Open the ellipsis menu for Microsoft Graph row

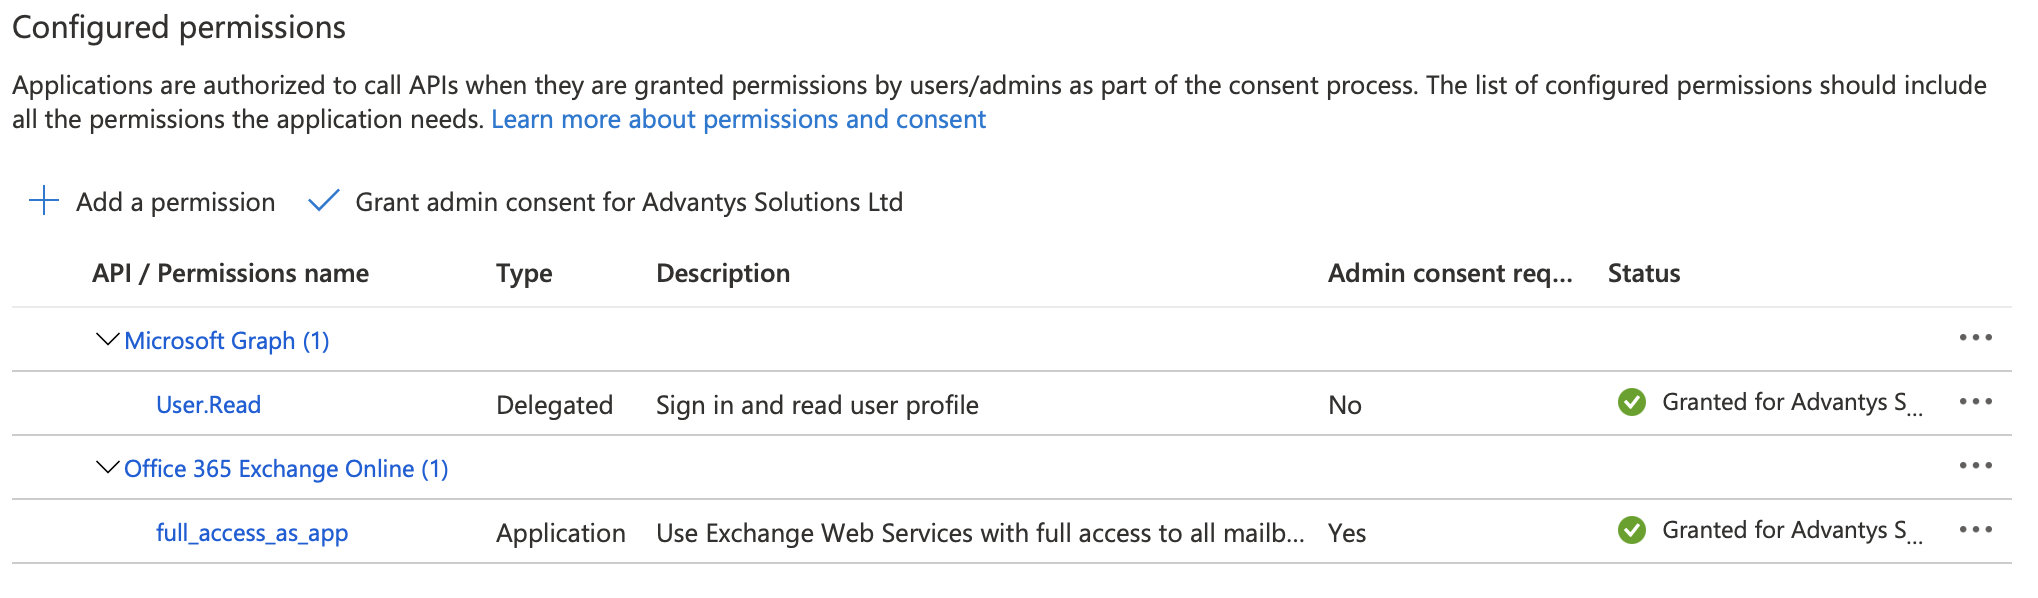[x=1975, y=338]
